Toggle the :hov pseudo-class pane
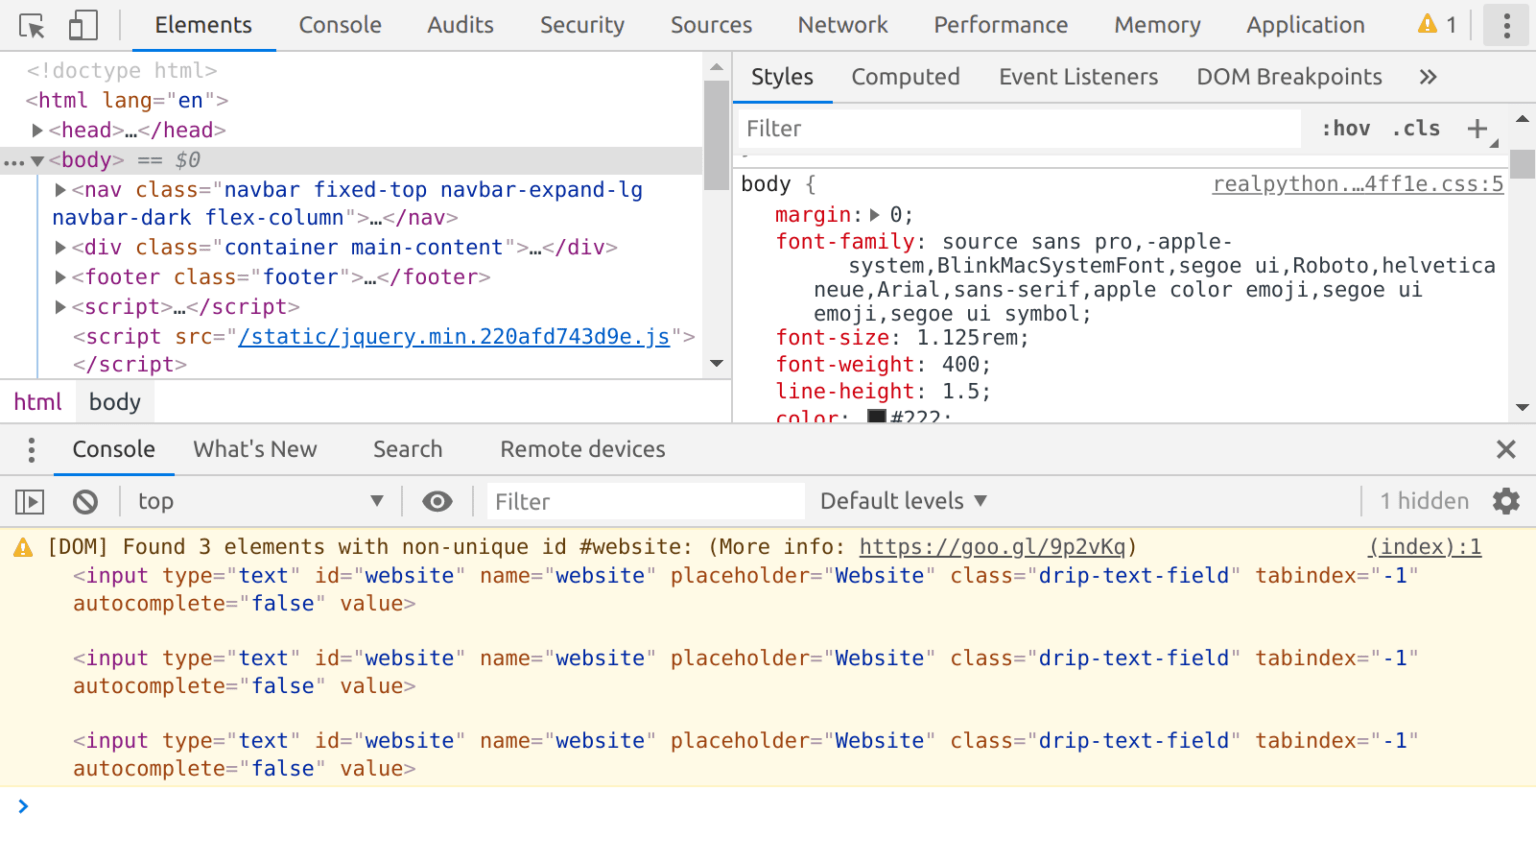 pyautogui.click(x=1345, y=128)
